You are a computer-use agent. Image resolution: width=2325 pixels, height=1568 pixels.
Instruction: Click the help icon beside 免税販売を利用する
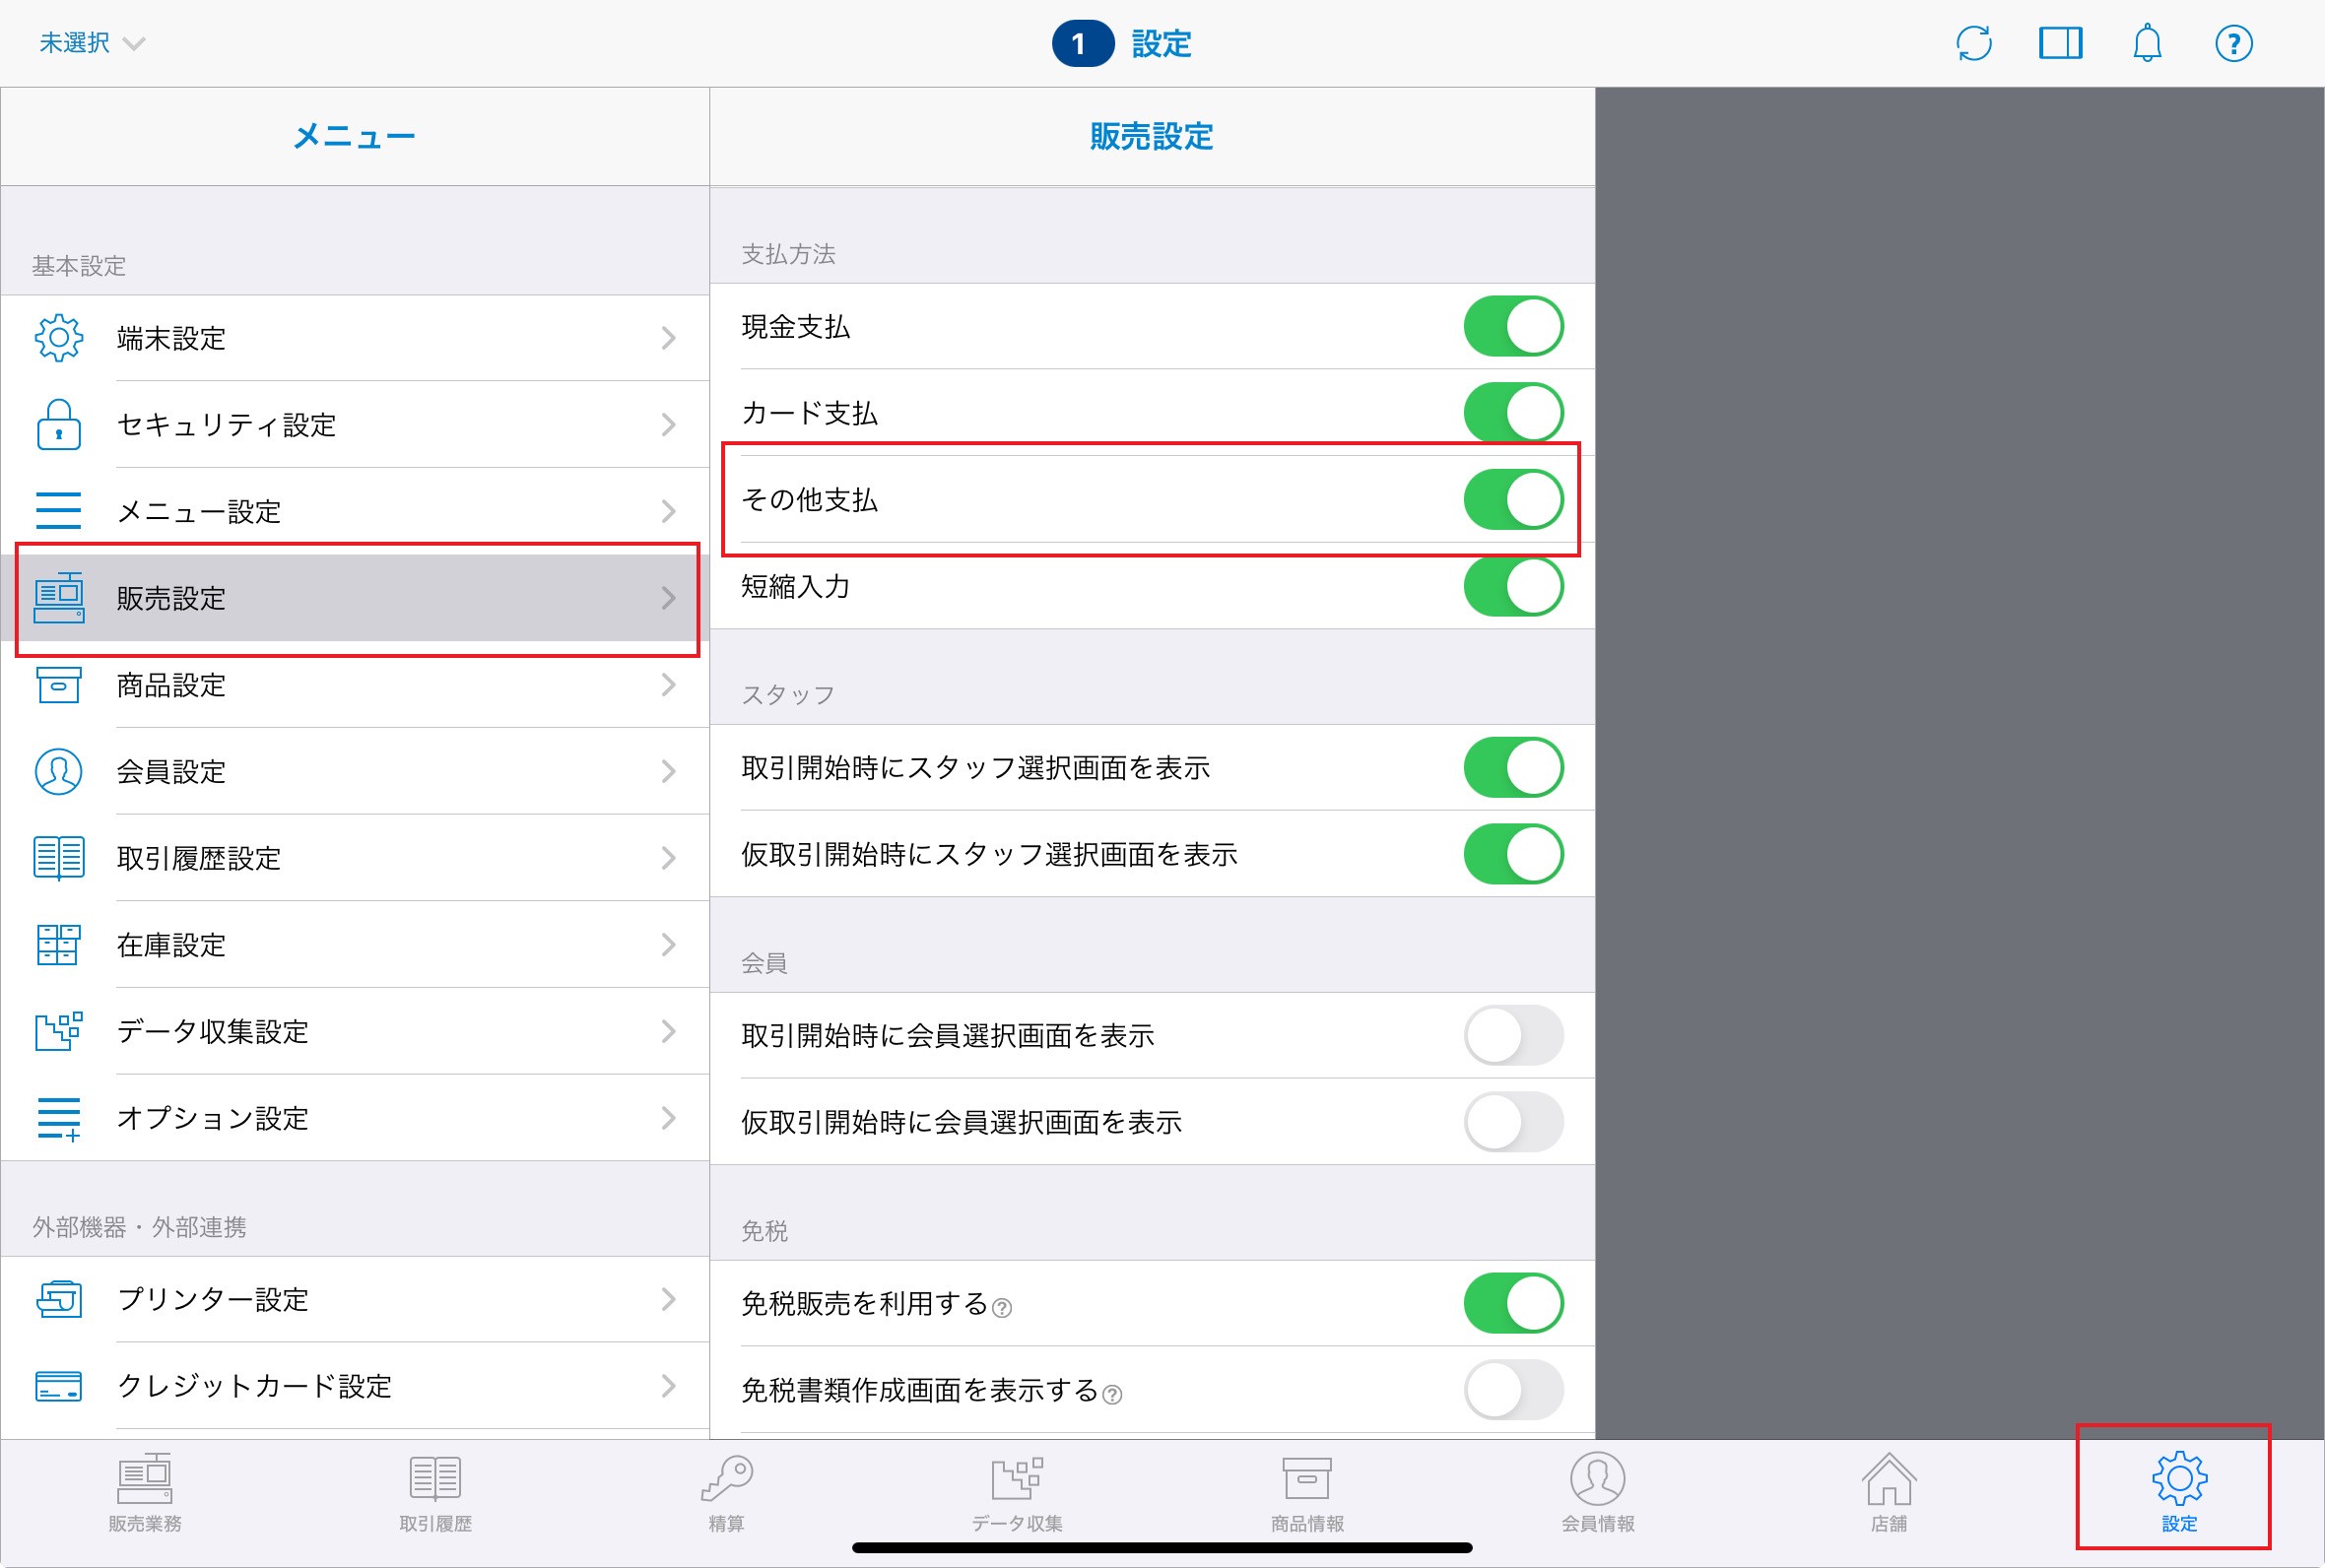click(x=1002, y=1308)
